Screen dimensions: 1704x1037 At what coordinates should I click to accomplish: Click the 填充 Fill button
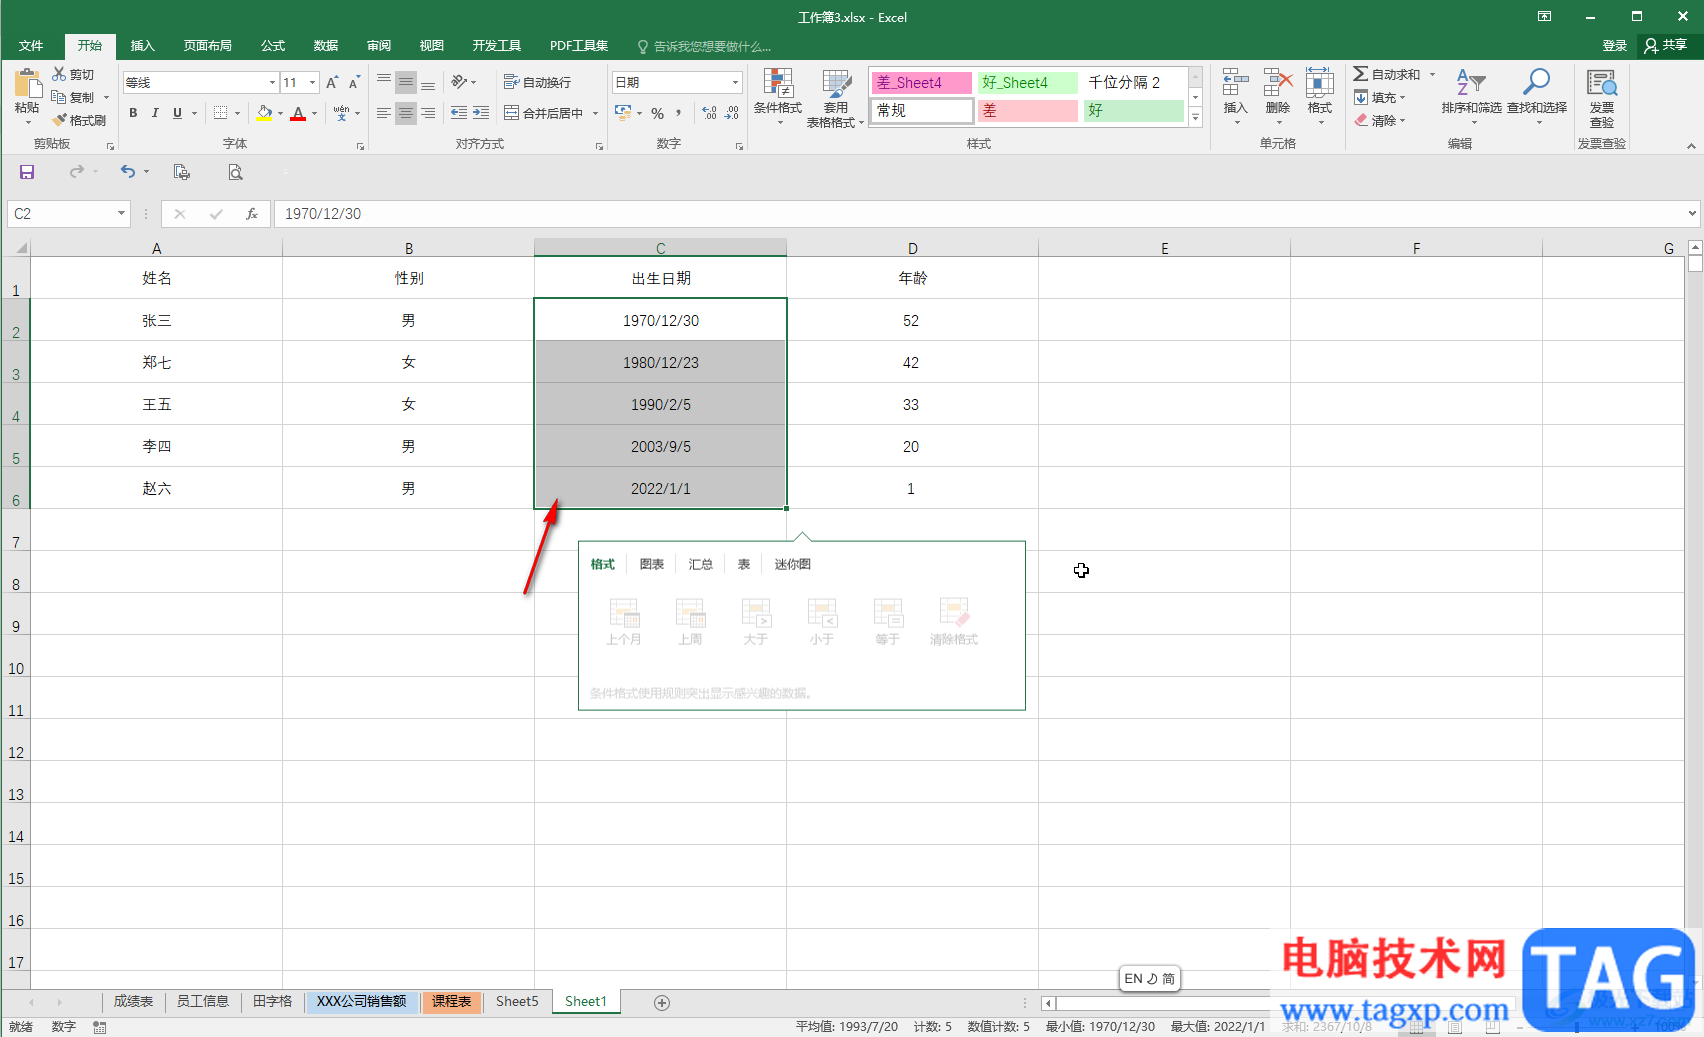coord(1380,97)
